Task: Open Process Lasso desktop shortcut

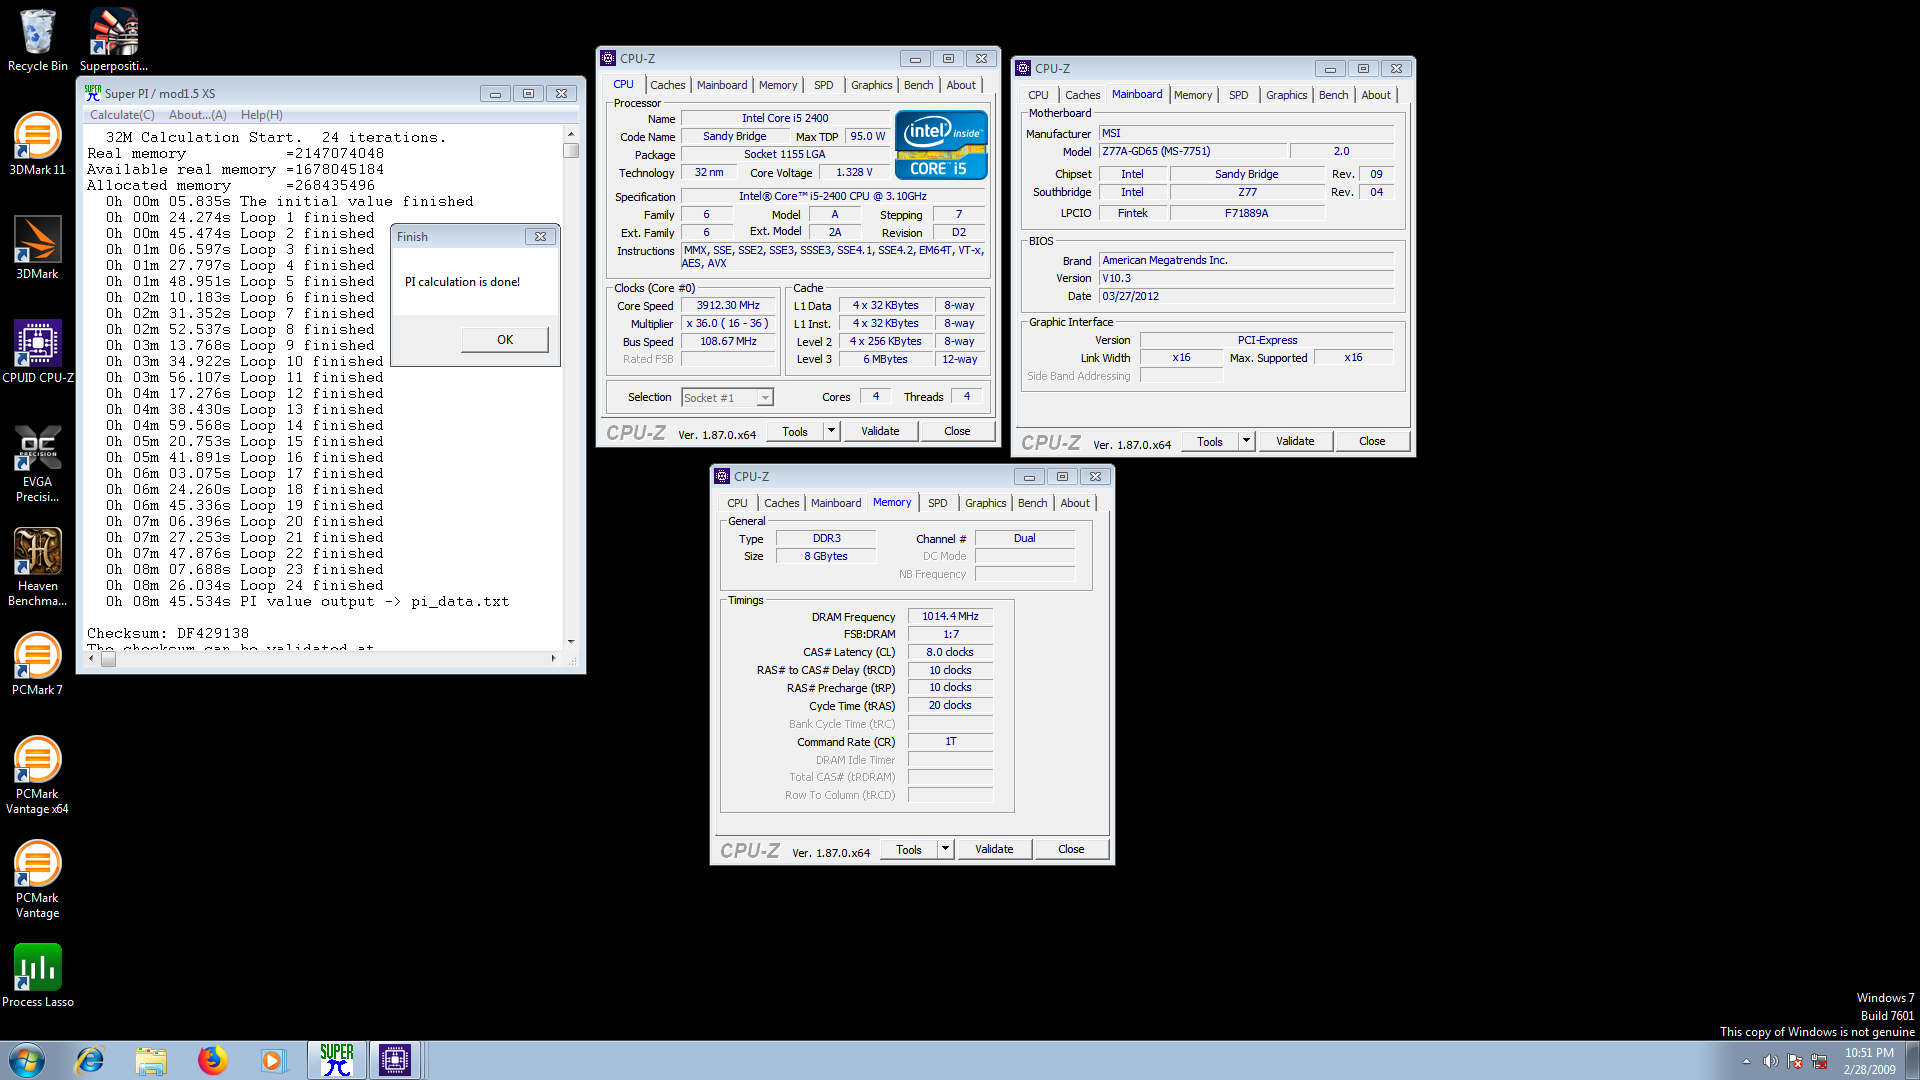Action: [x=38, y=976]
